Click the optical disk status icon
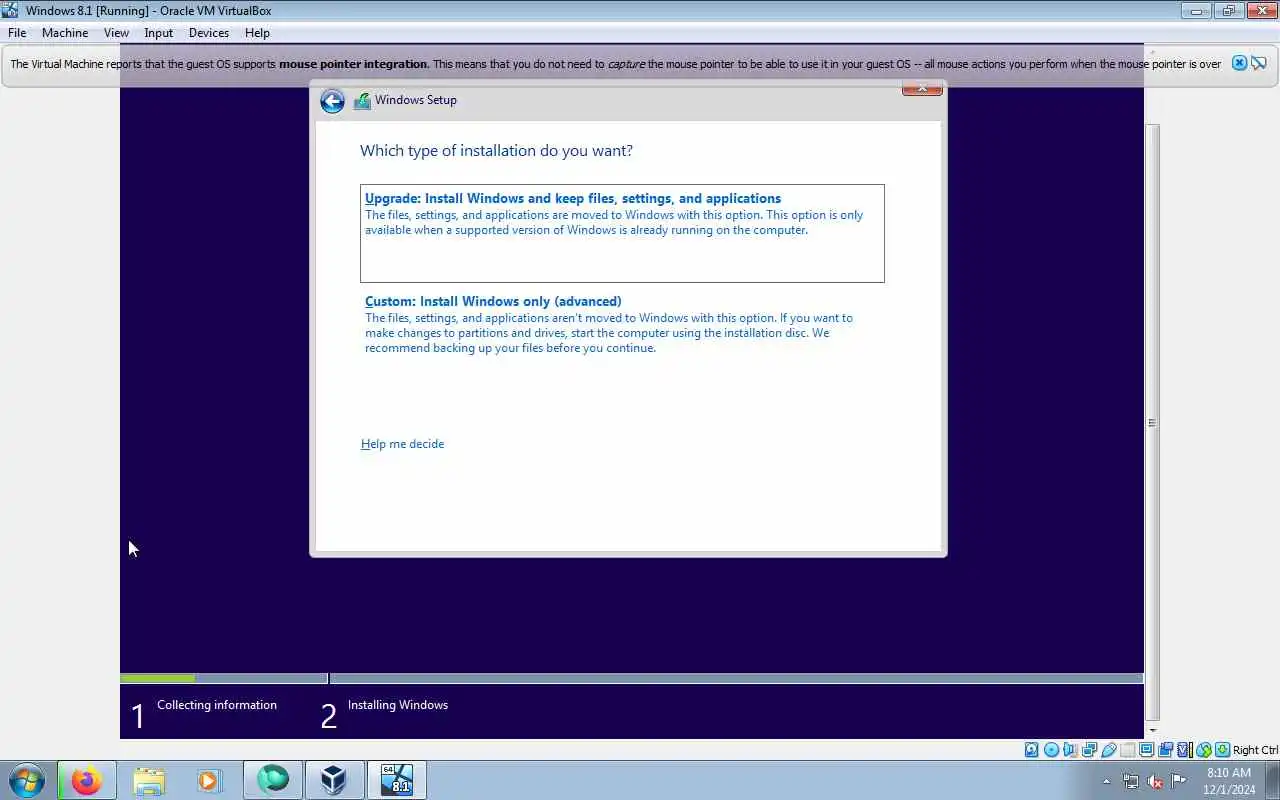The height and width of the screenshot is (800, 1280). pyautogui.click(x=1051, y=750)
